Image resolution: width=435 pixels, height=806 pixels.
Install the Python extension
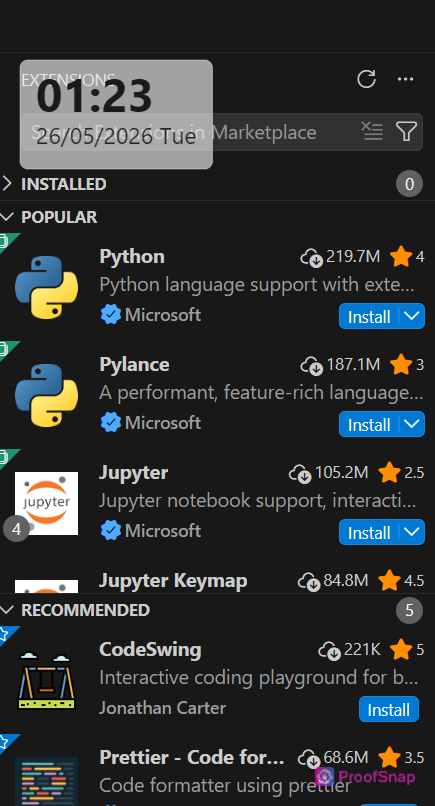[369, 316]
